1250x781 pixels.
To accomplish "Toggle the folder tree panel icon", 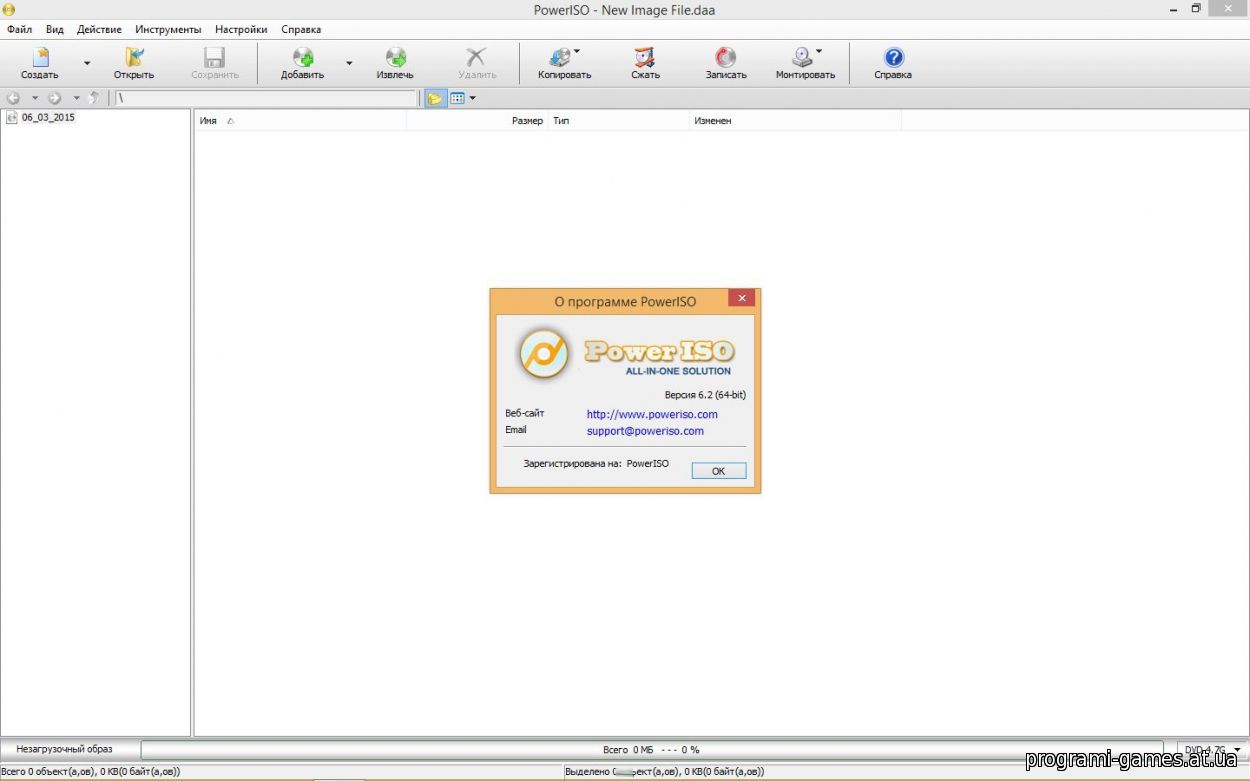I will click(x=435, y=98).
